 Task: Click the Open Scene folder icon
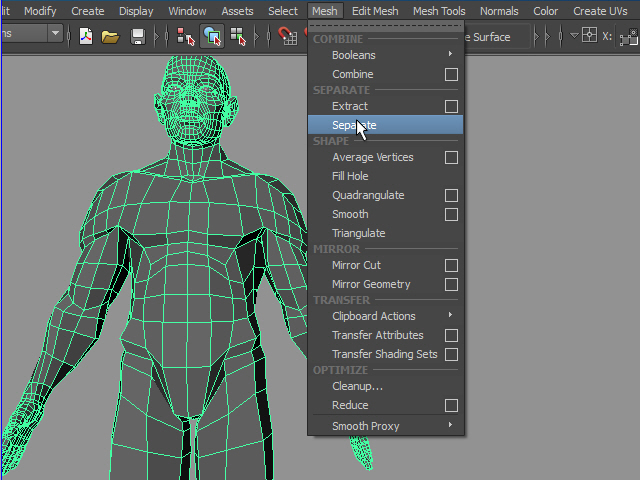tap(111, 36)
